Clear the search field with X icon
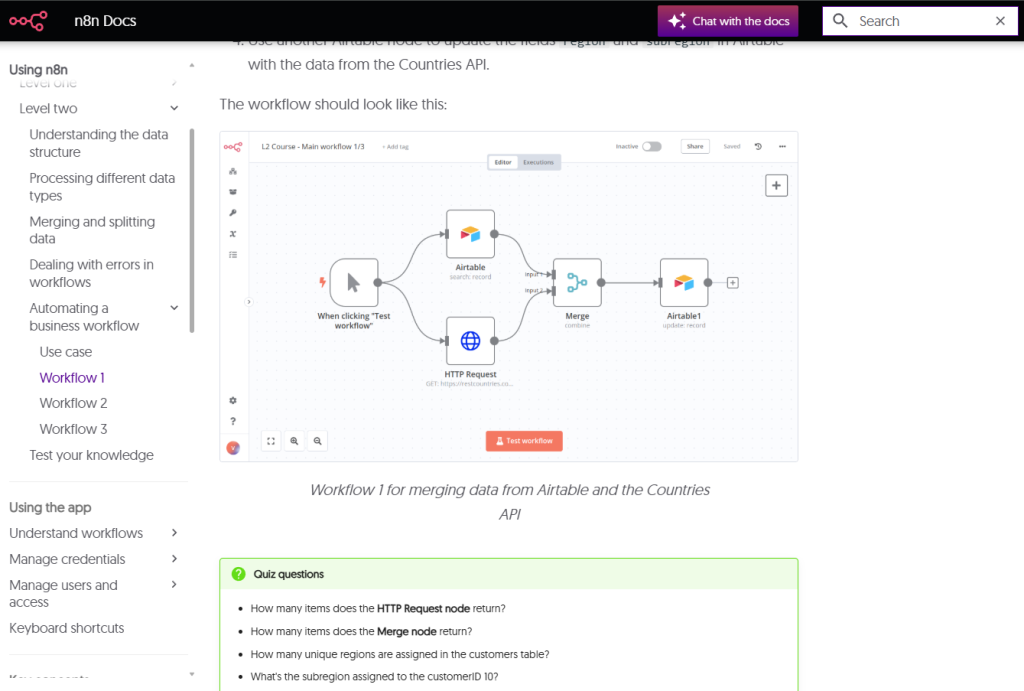 click(1000, 21)
